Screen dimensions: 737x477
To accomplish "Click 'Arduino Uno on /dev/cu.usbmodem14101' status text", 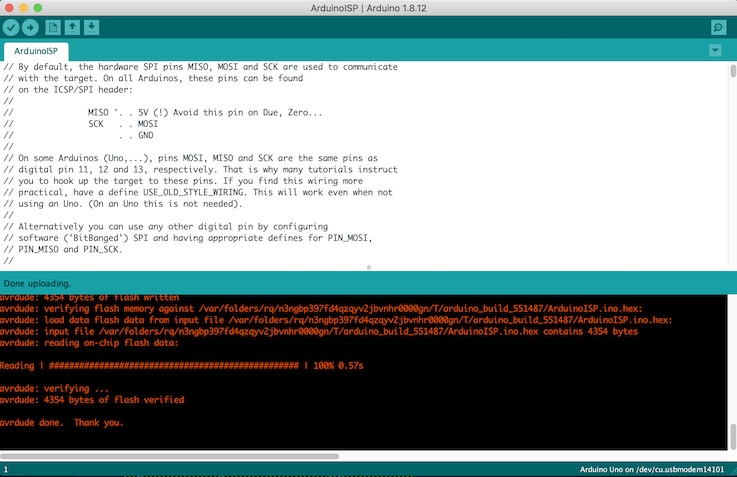I will click(651, 469).
